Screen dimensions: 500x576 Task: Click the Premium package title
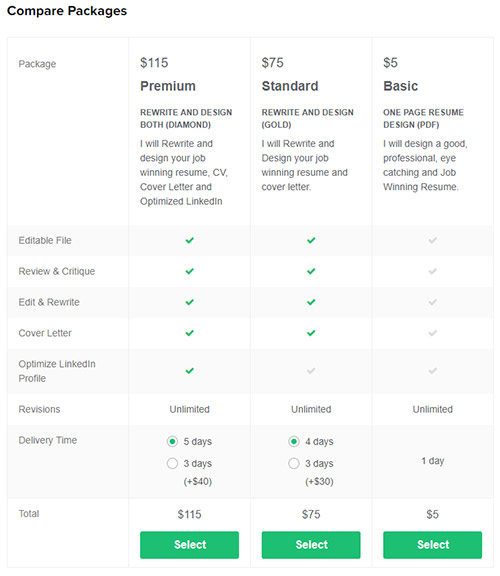pyautogui.click(x=168, y=86)
